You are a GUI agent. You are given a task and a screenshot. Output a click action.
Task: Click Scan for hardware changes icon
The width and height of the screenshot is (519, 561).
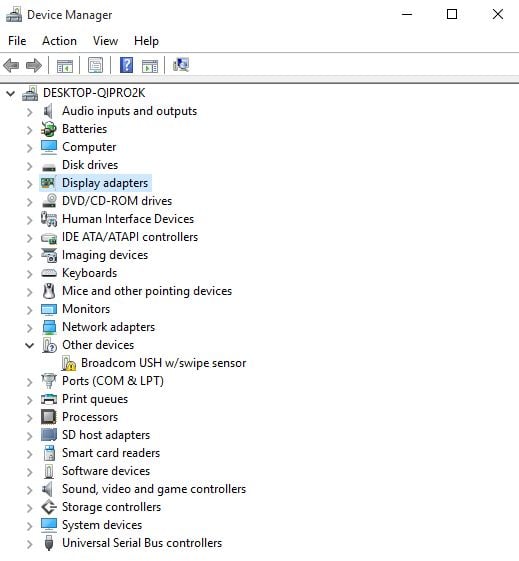[181, 65]
